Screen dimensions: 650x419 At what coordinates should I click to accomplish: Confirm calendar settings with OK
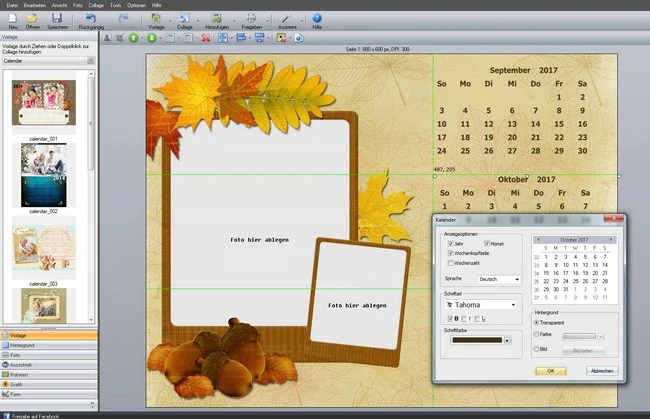pos(551,371)
